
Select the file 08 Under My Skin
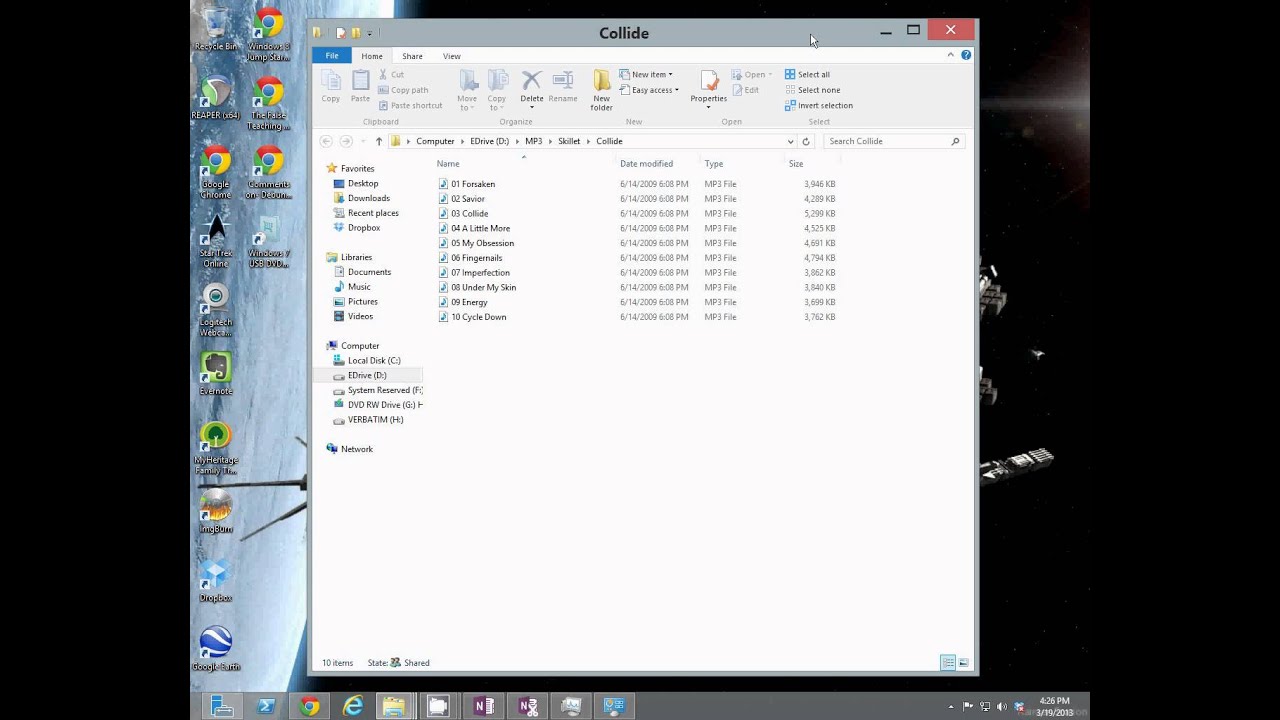click(483, 287)
